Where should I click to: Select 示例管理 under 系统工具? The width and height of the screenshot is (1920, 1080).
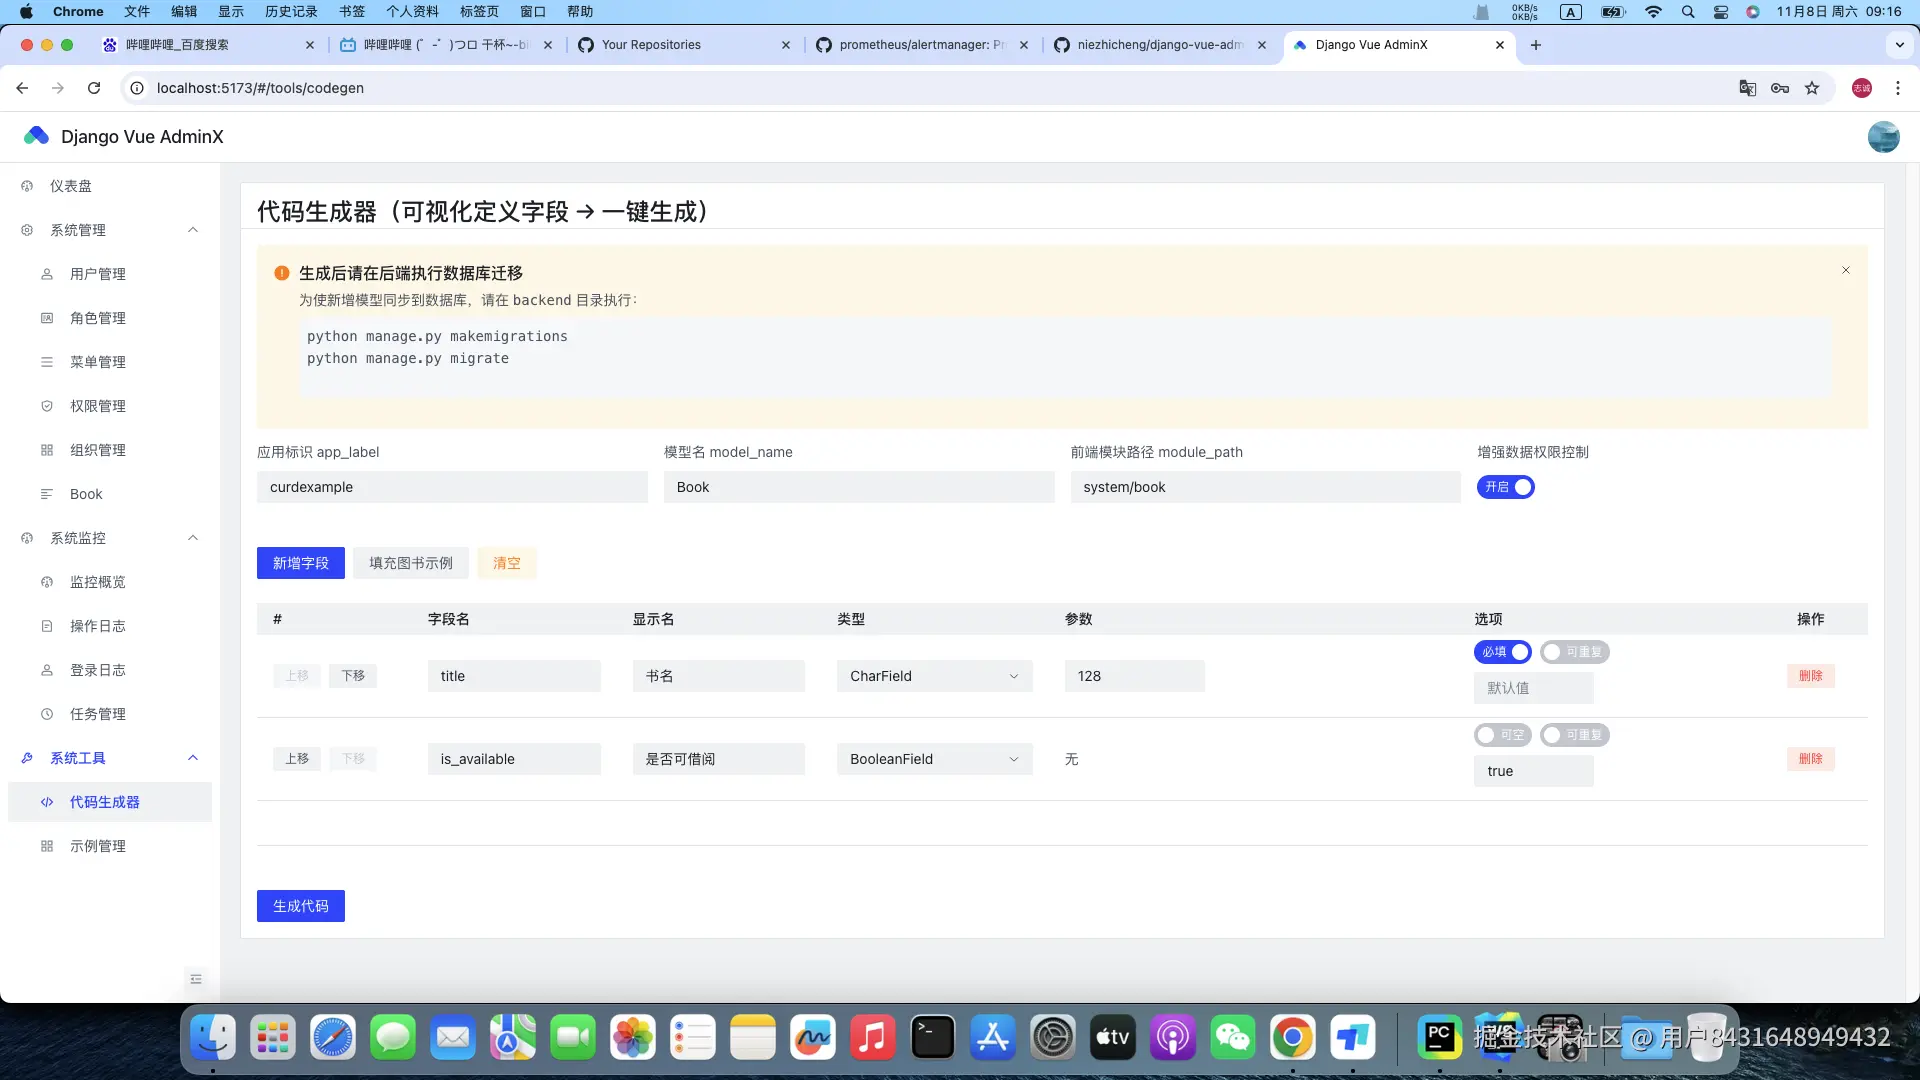click(97, 845)
